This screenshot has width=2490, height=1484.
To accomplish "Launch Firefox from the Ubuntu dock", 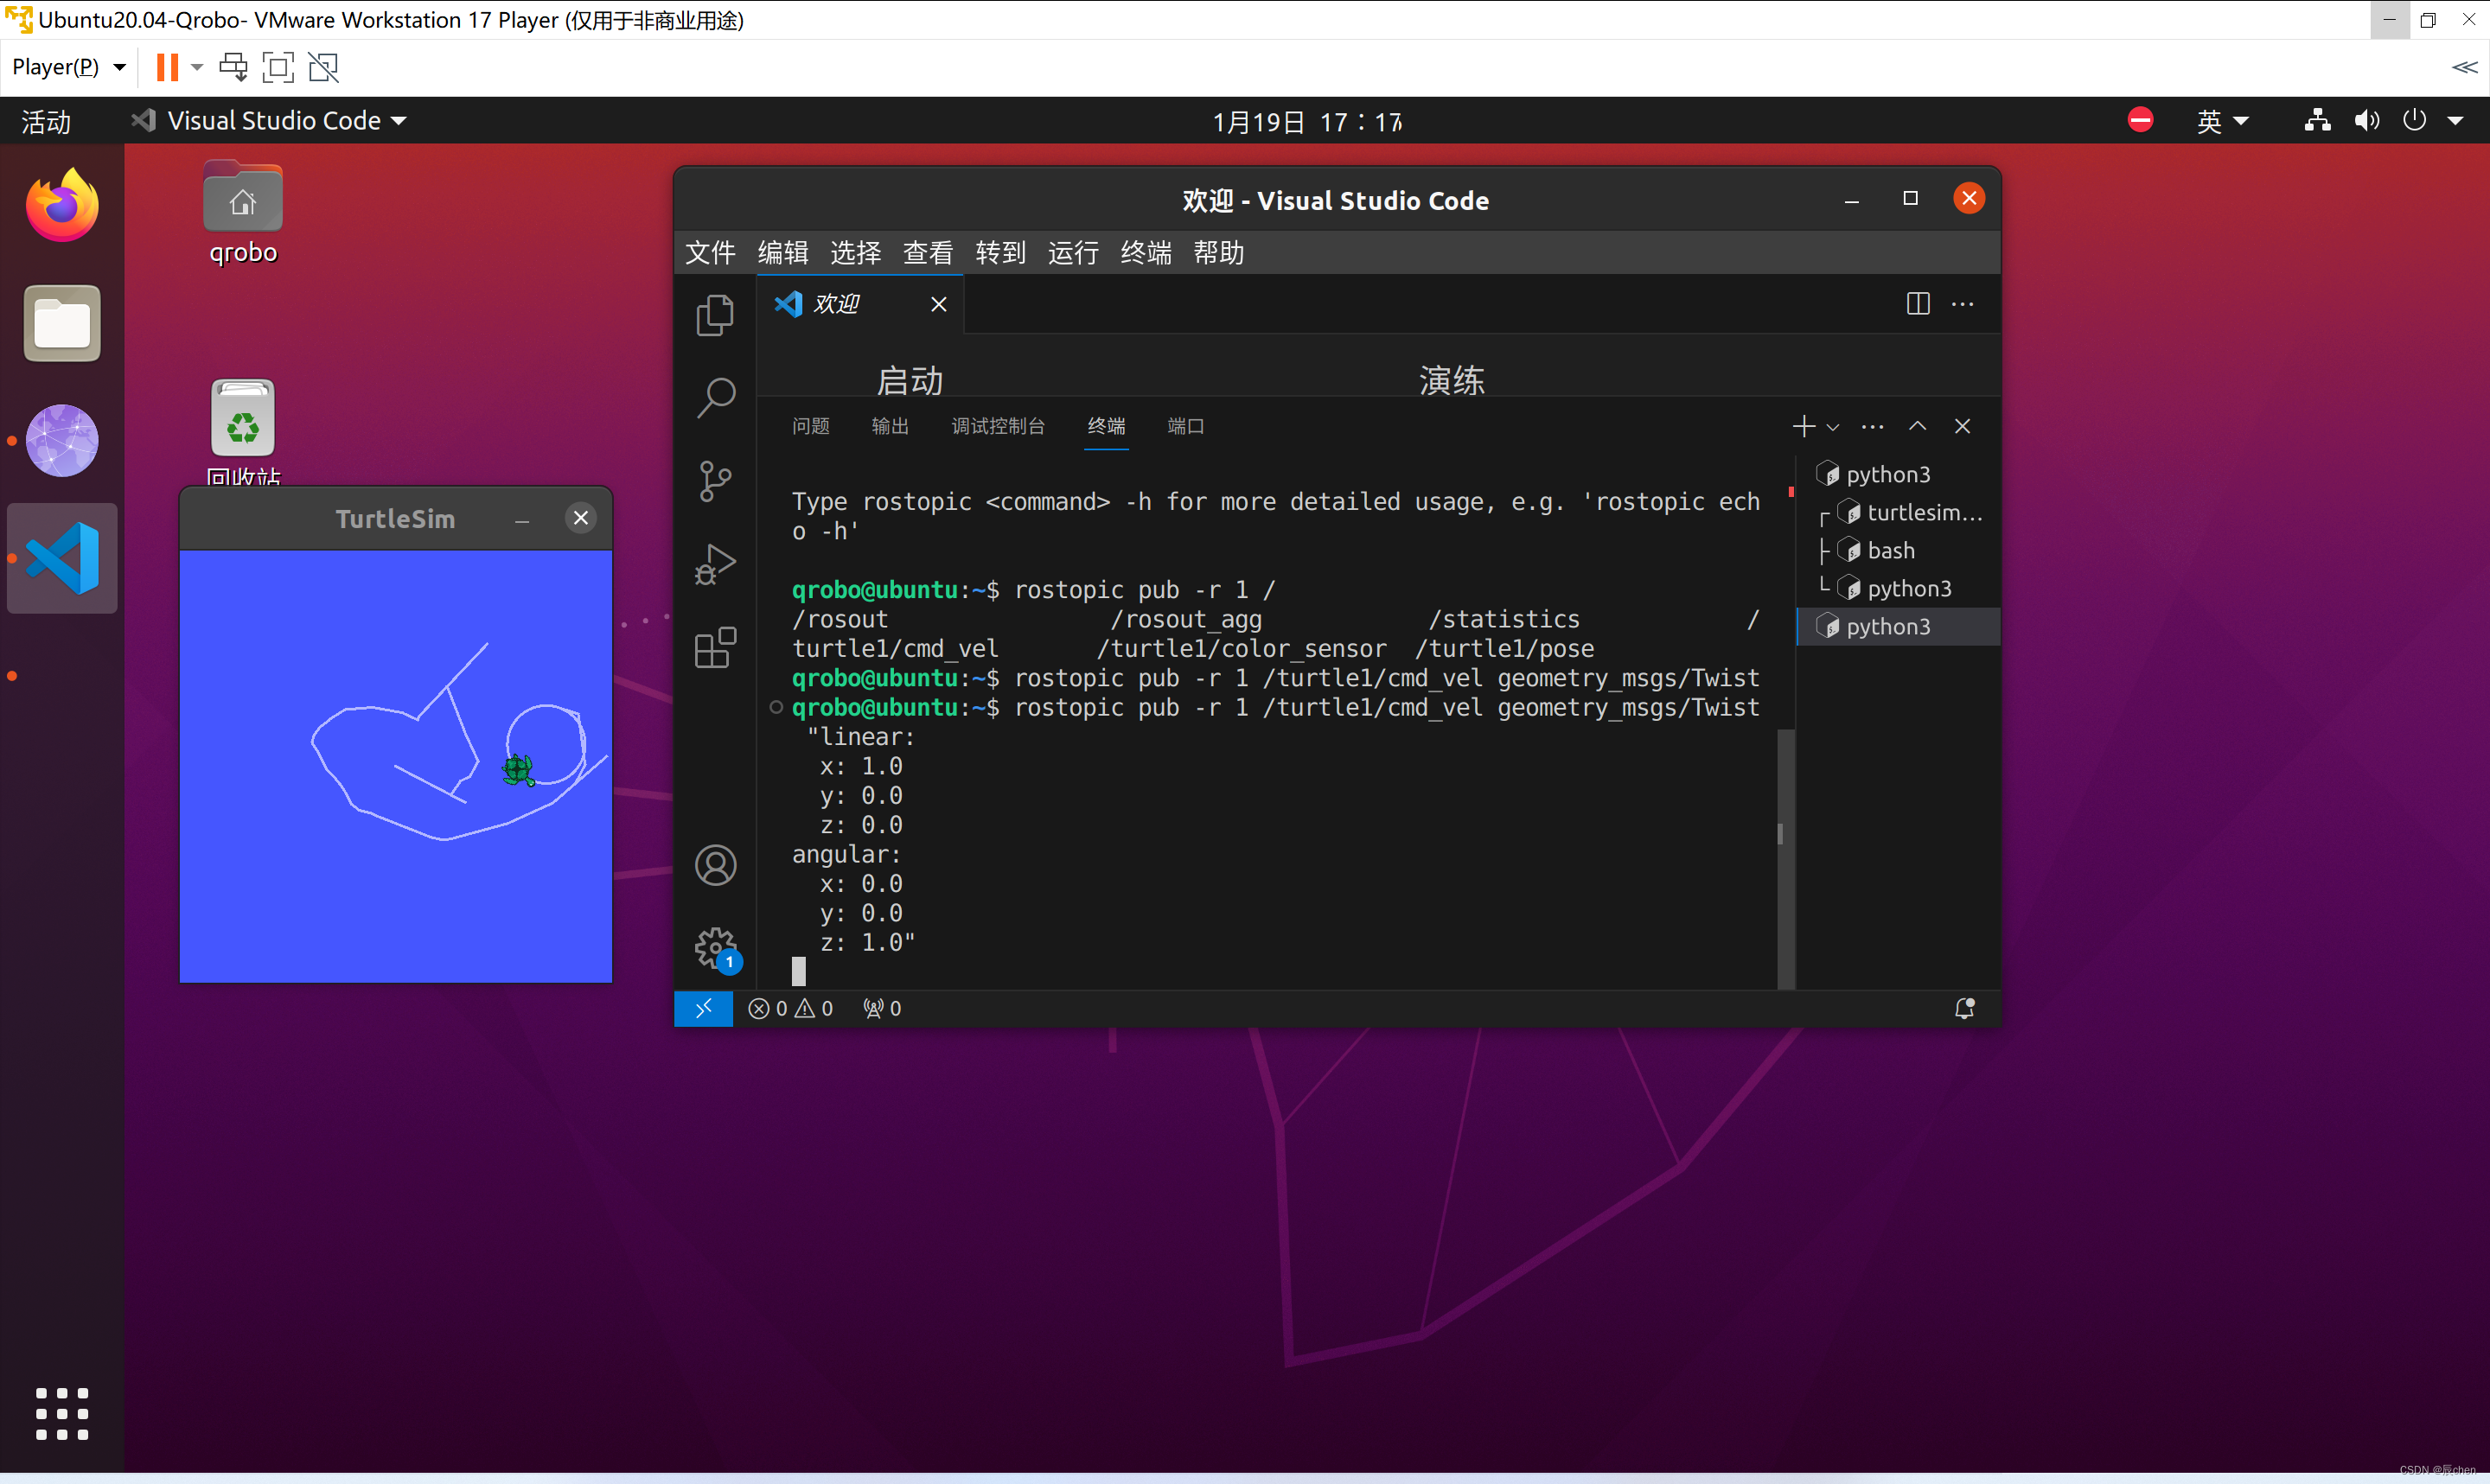I will click(62, 205).
